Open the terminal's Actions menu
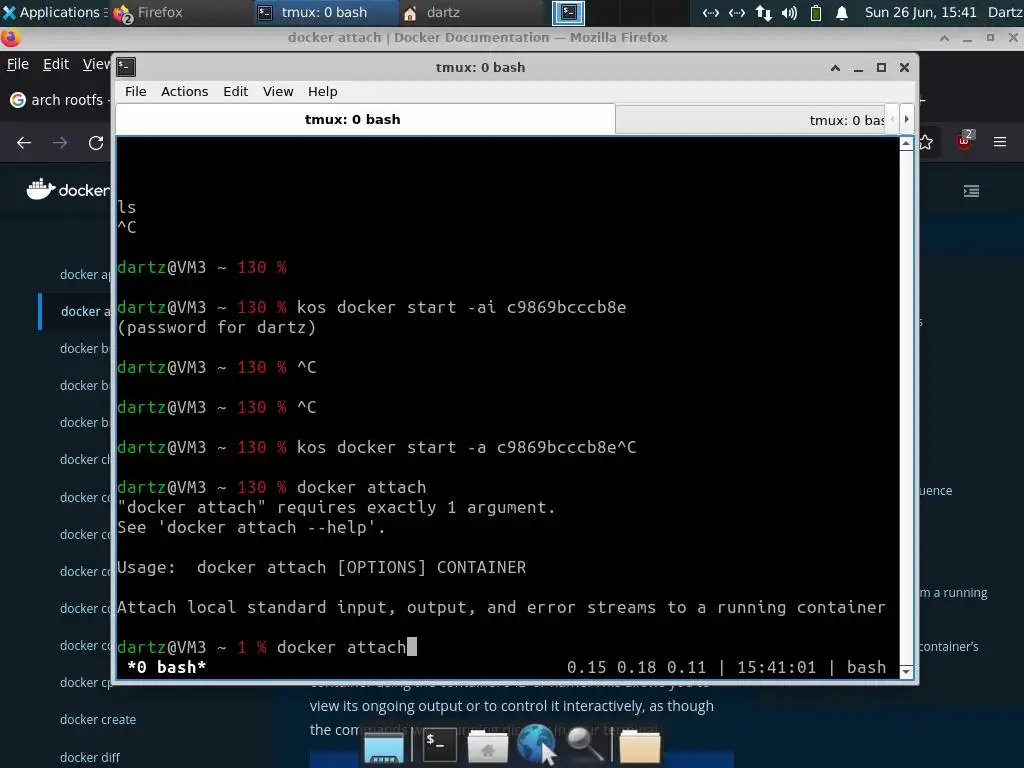The image size is (1024, 768). tap(184, 91)
